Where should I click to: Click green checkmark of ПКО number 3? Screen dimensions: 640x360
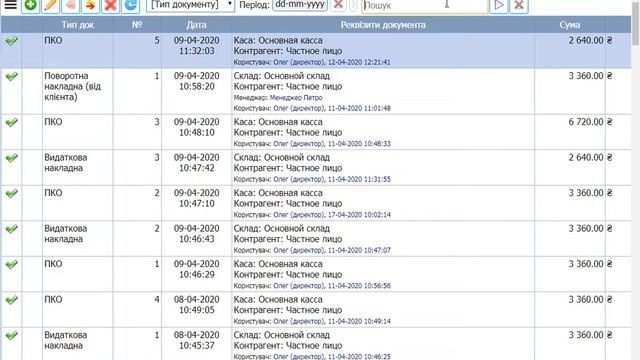click(12, 122)
